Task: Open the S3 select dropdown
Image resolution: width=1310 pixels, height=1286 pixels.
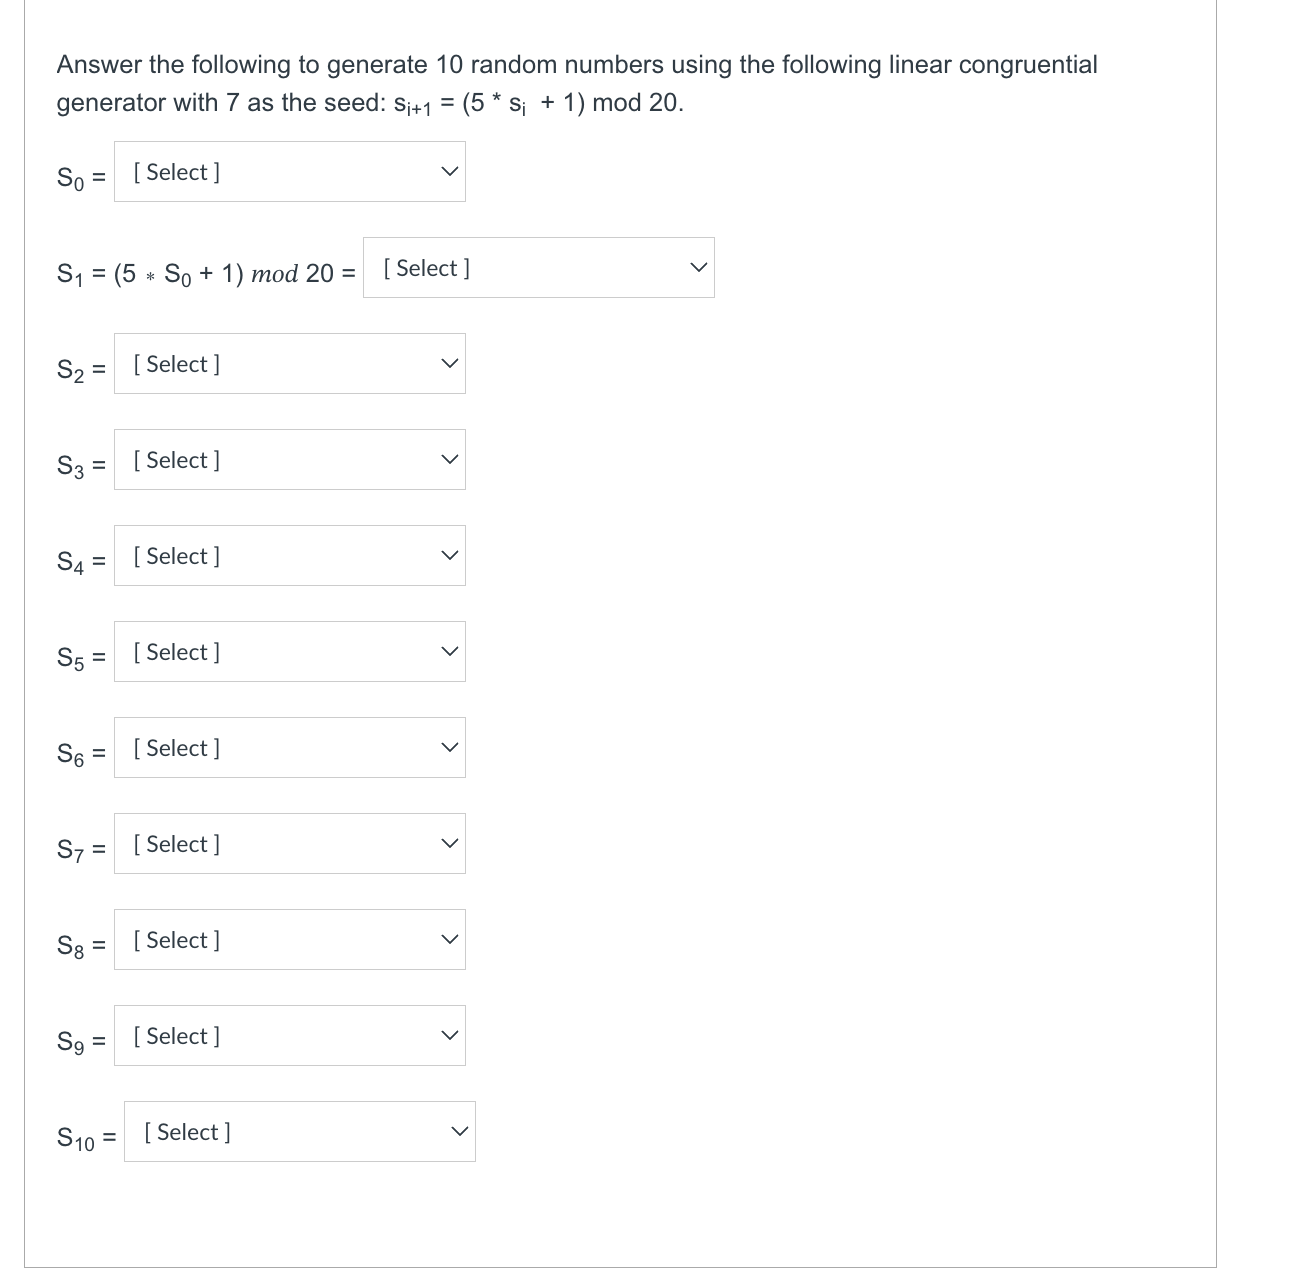Action: (290, 460)
